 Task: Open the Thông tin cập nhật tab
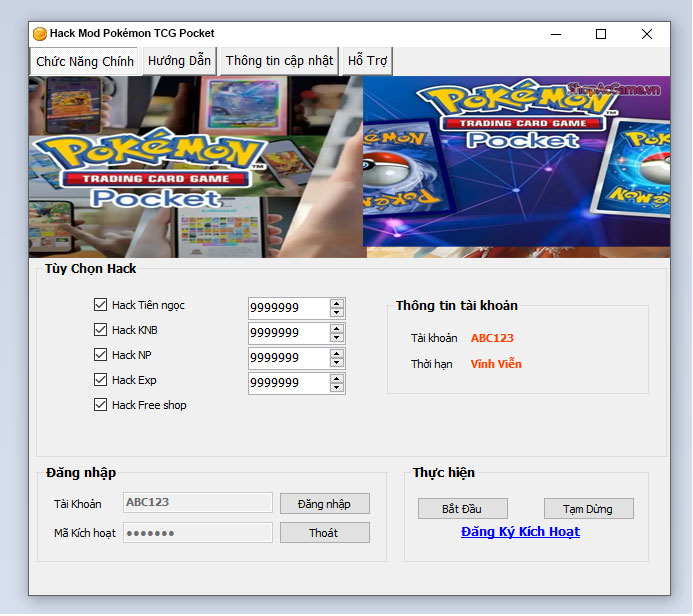279,61
